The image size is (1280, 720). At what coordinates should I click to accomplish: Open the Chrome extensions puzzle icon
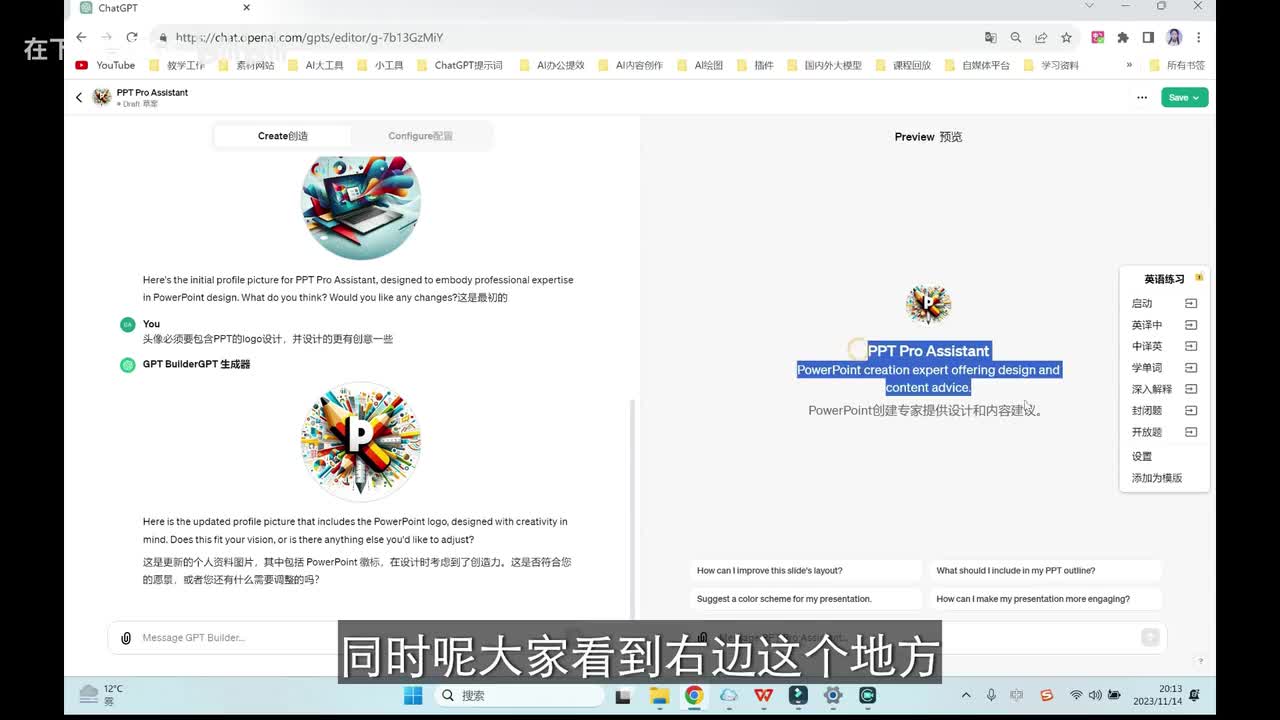click(x=1123, y=37)
